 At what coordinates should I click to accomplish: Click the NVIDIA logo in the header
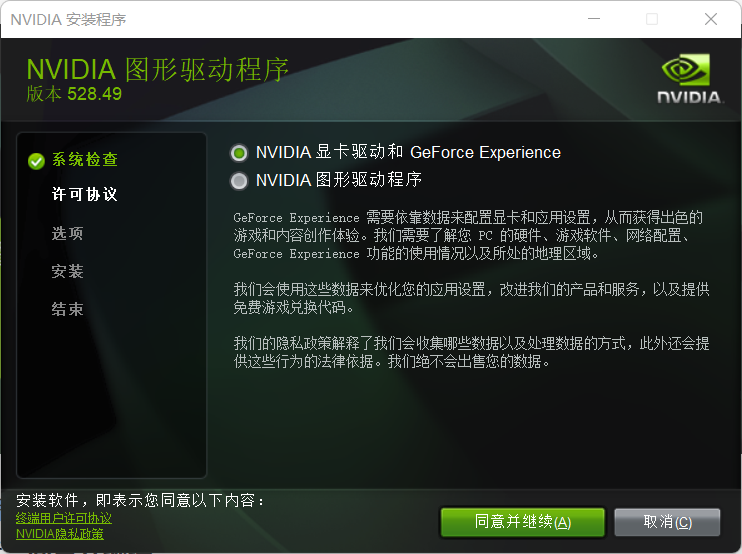pos(689,79)
